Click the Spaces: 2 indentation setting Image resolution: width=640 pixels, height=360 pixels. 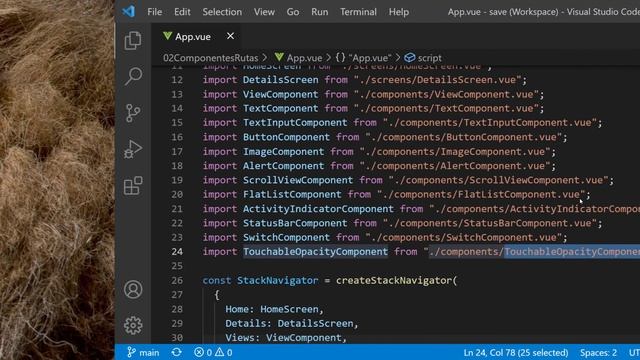(598, 352)
